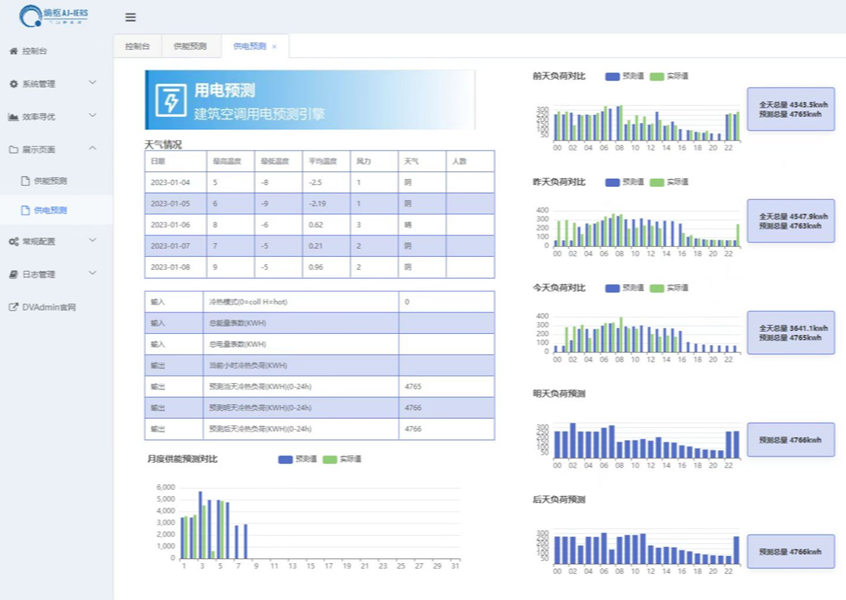The height and width of the screenshot is (600, 846).
Task: Switch to the 控制台 tab
Action: tap(137, 46)
